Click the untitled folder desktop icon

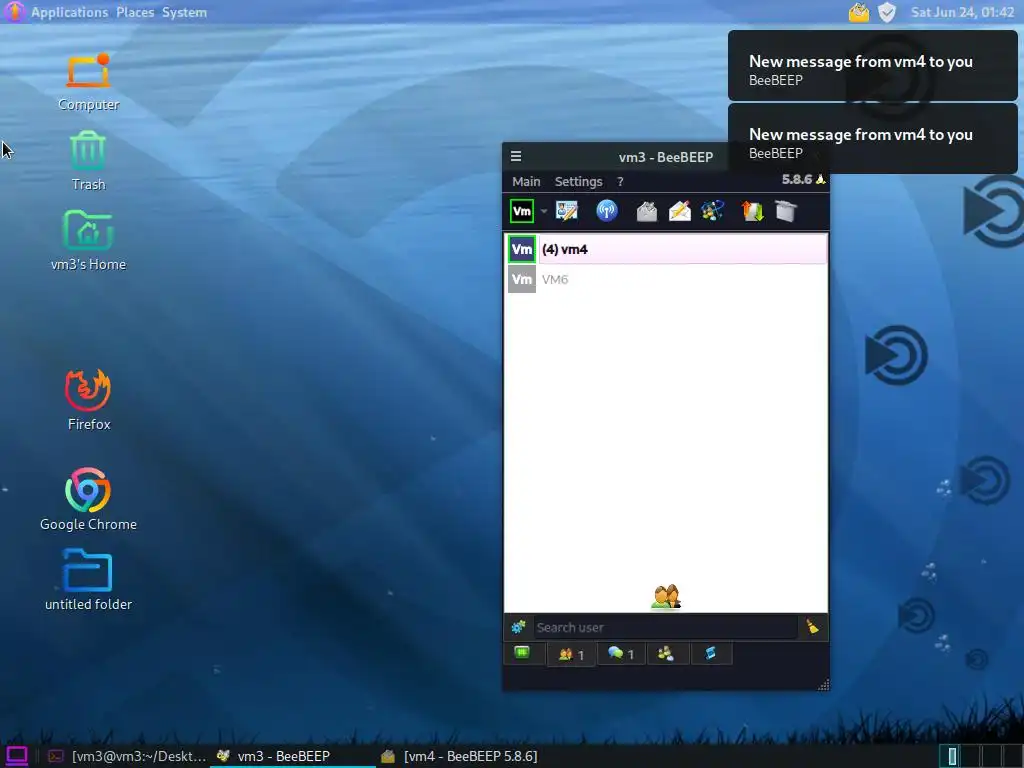[x=88, y=580]
